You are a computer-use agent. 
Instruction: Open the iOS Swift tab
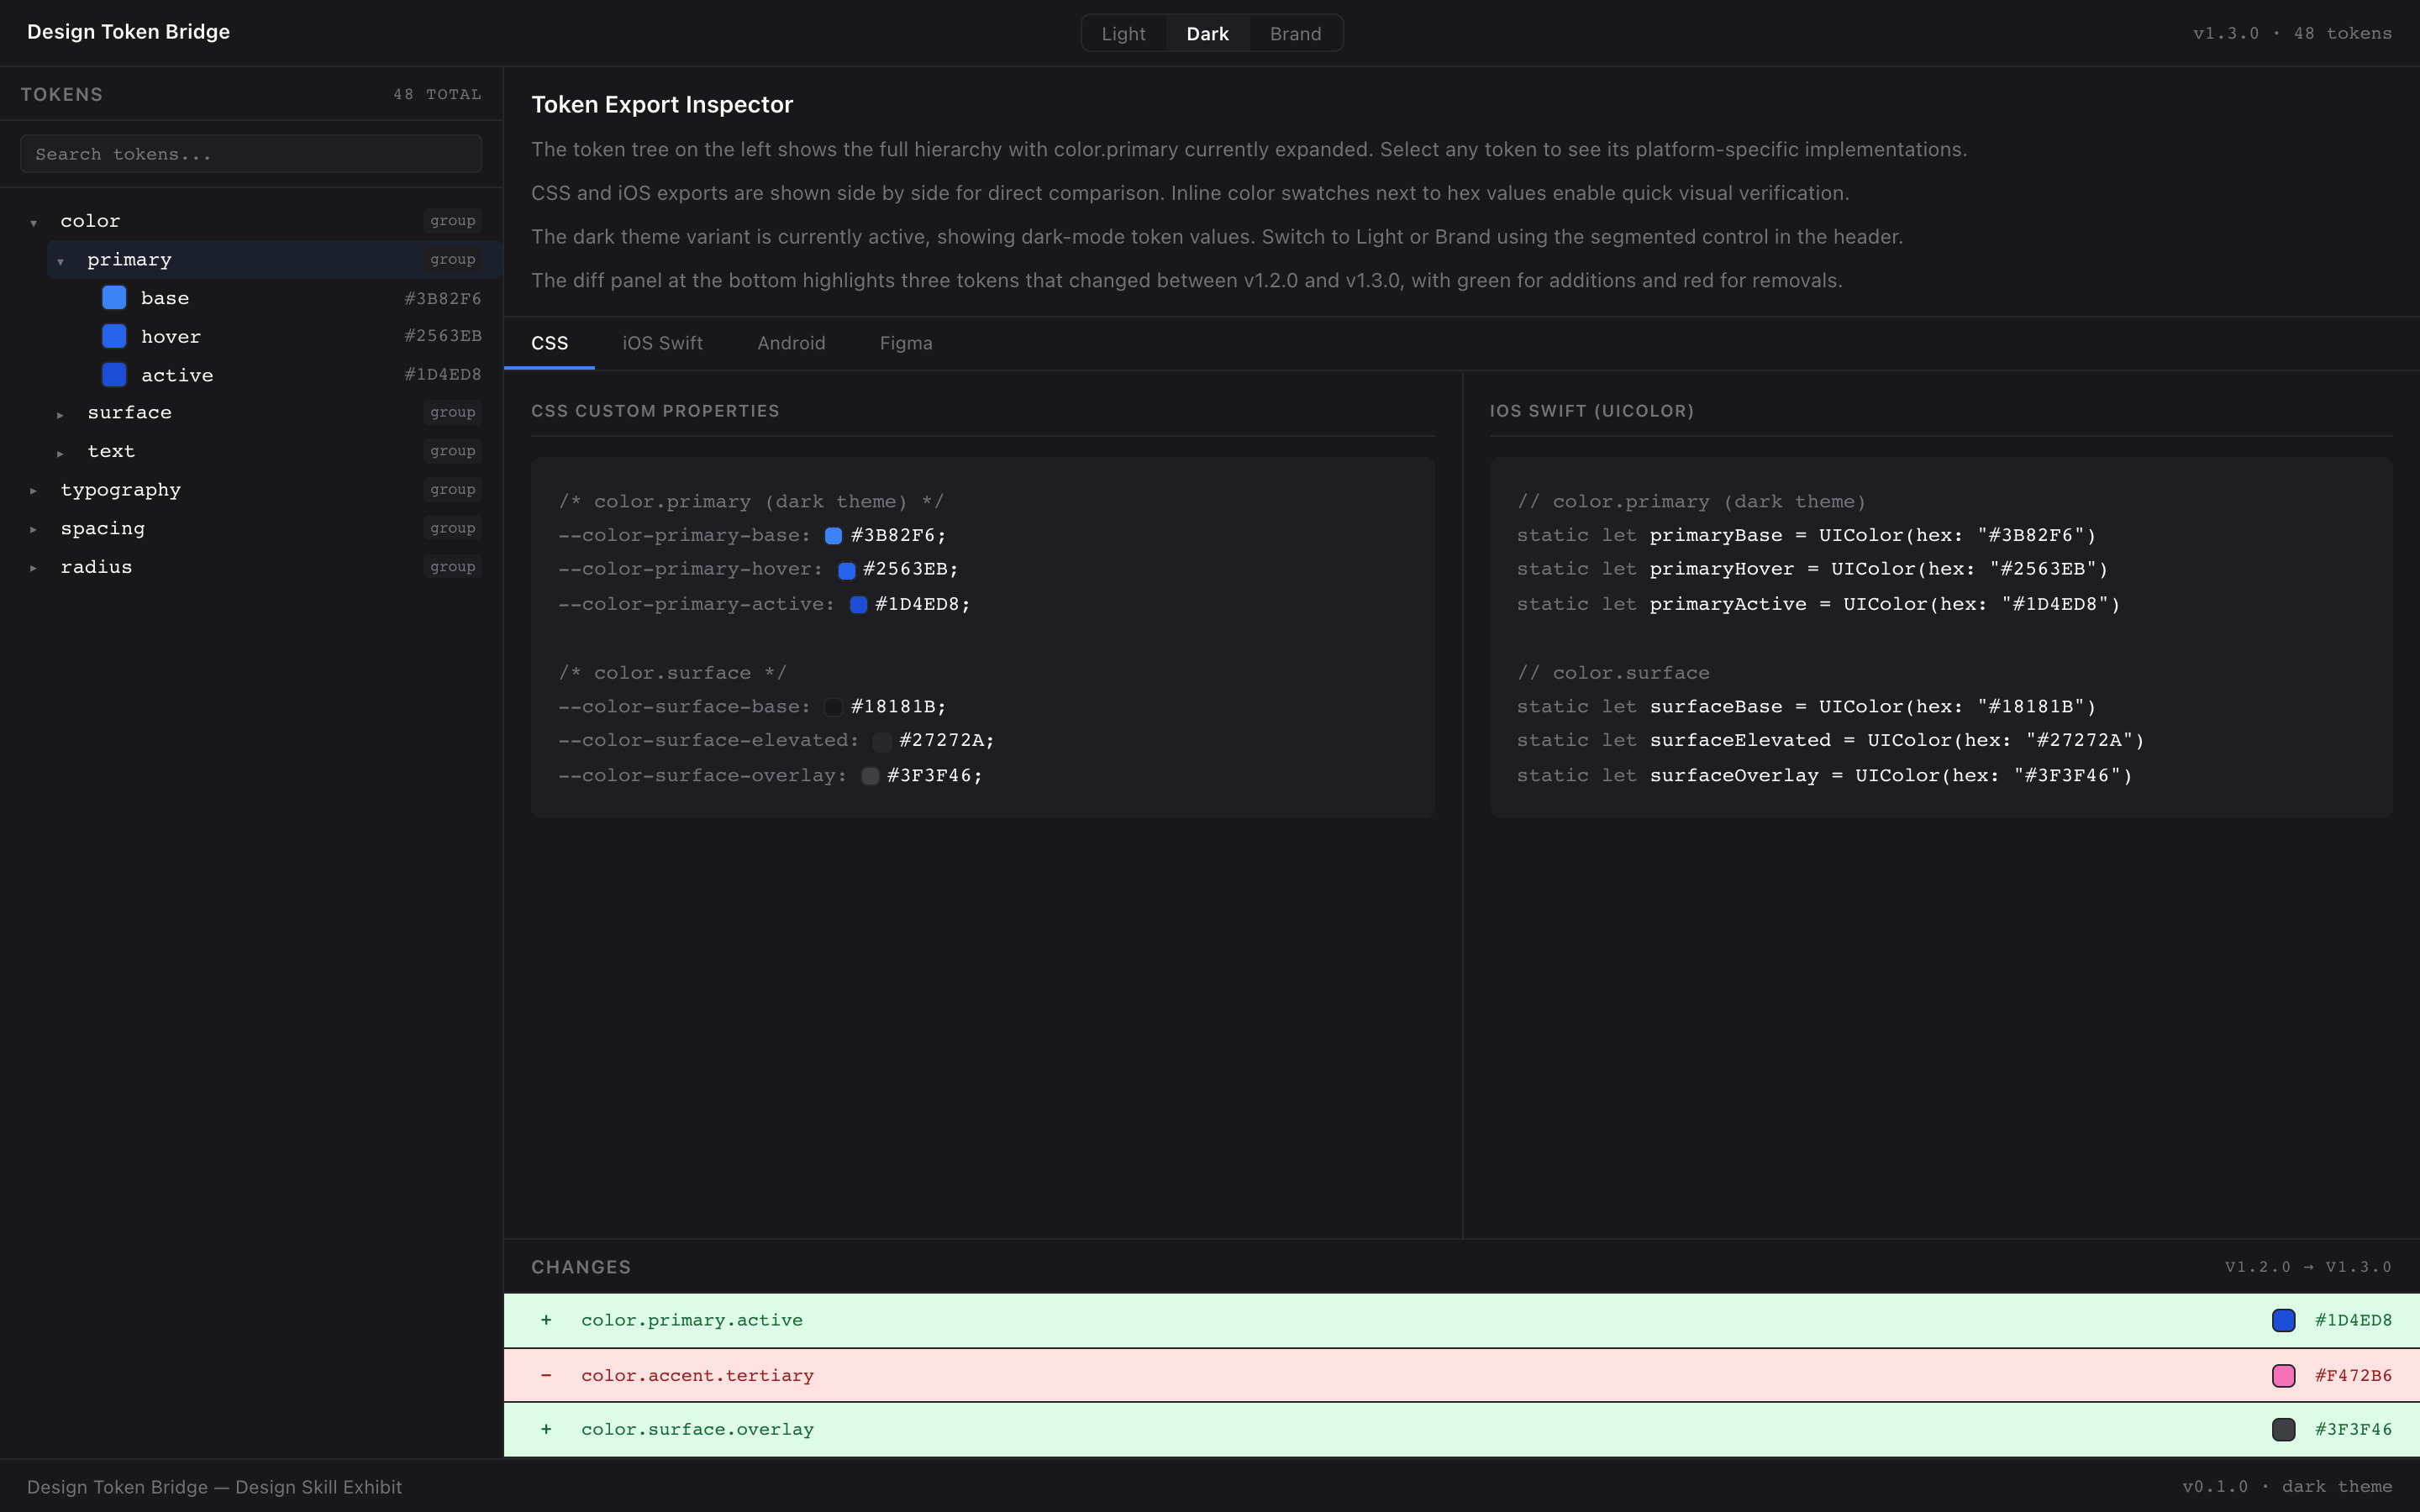pyautogui.click(x=662, y=343)
